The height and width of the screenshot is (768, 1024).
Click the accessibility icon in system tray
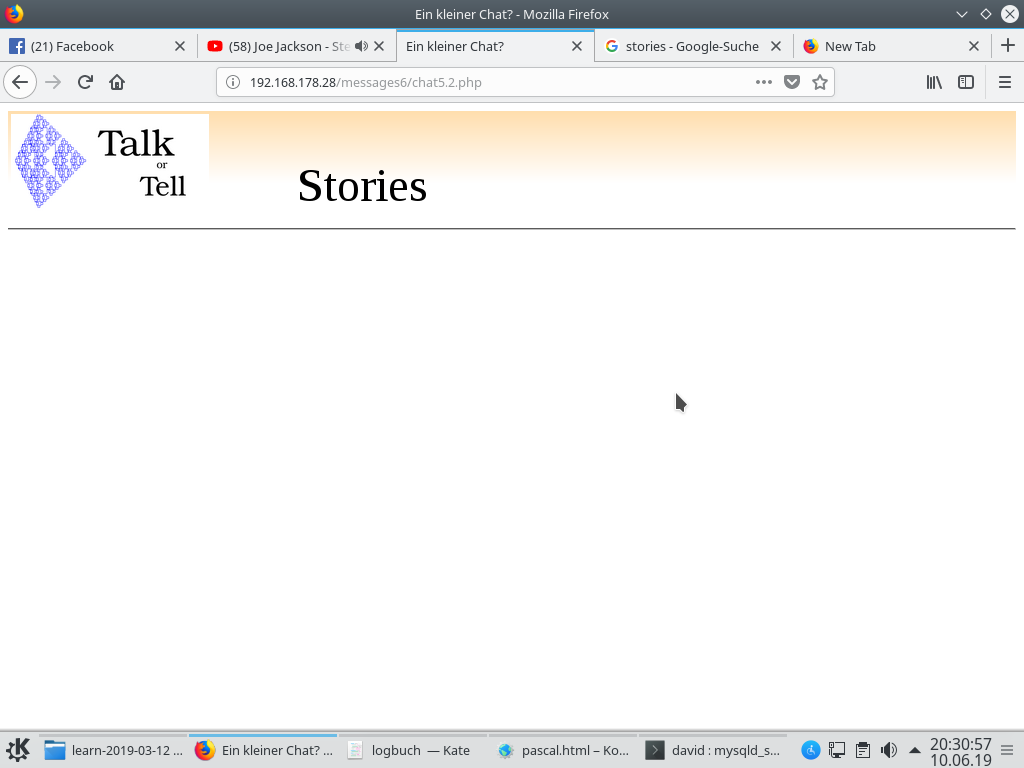pyautogui.click(x=810, y=749)
